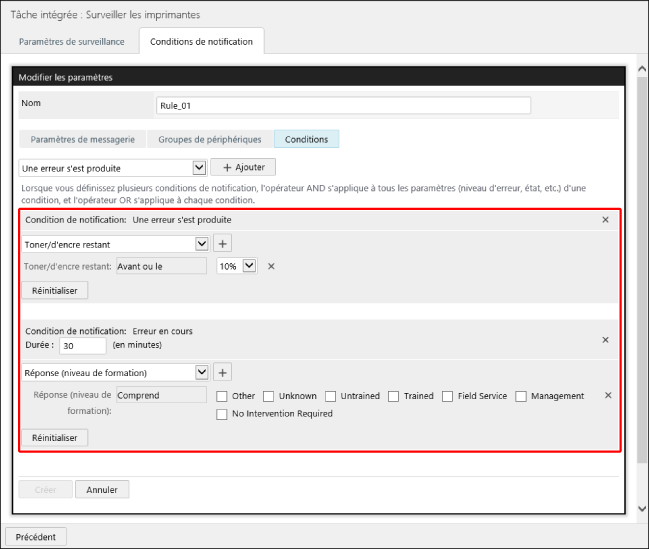This screenshot has height=549, width=649.
Task: Open the Réponse (niveau de formation) dropdown
Action: (115, 372)
